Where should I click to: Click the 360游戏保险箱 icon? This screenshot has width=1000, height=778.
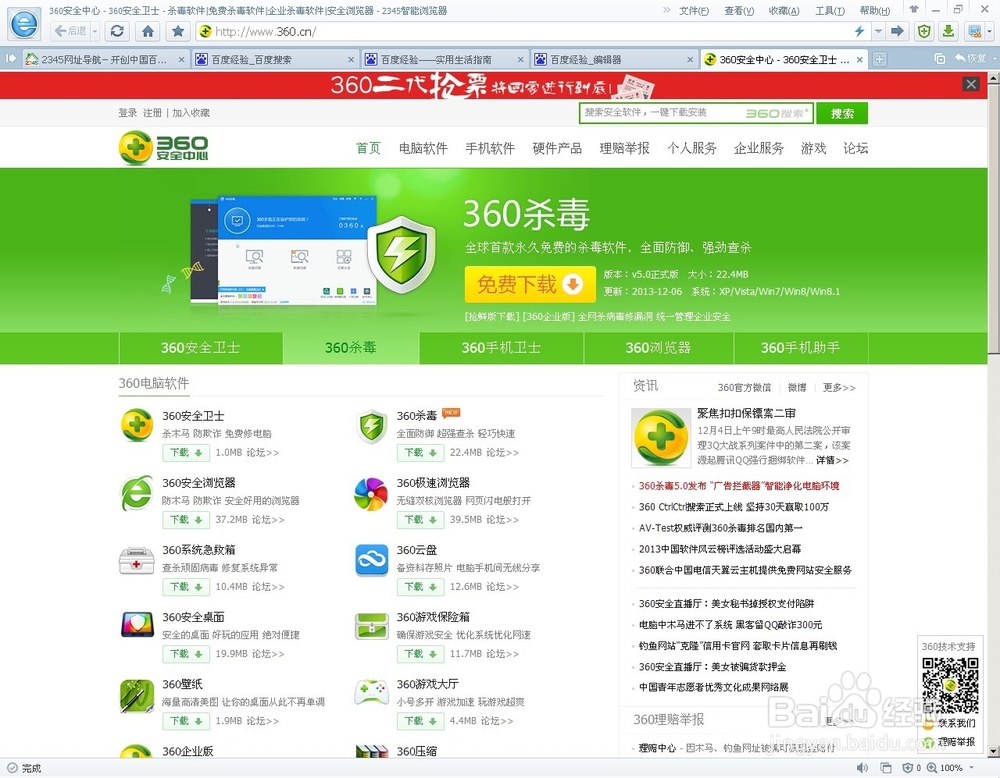pos(372,626)
